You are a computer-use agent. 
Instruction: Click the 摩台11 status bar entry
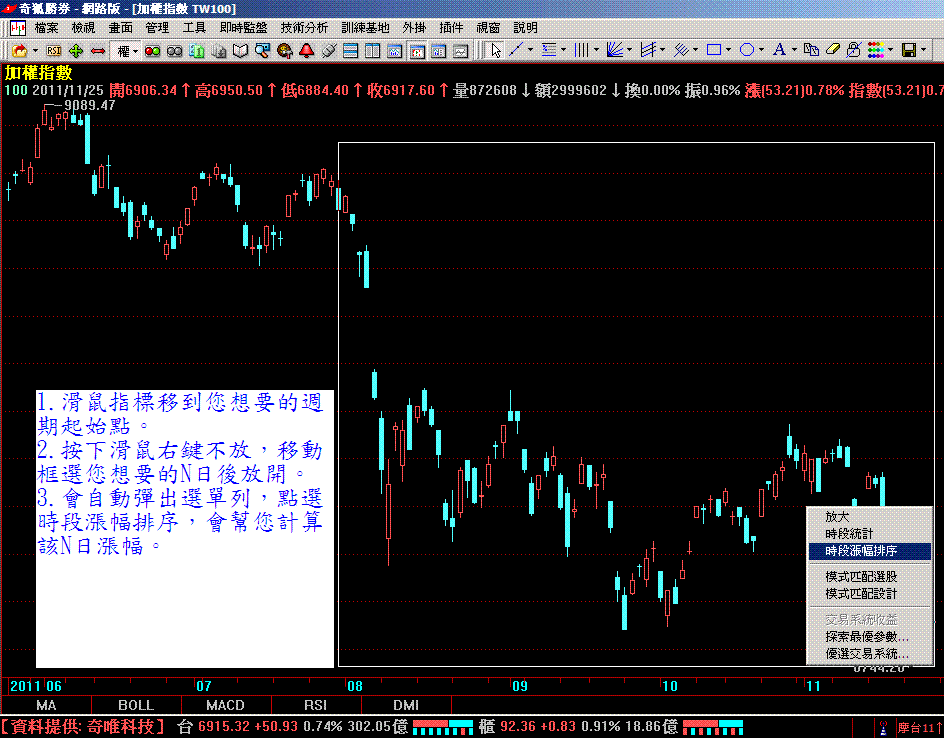pos(919,727)
